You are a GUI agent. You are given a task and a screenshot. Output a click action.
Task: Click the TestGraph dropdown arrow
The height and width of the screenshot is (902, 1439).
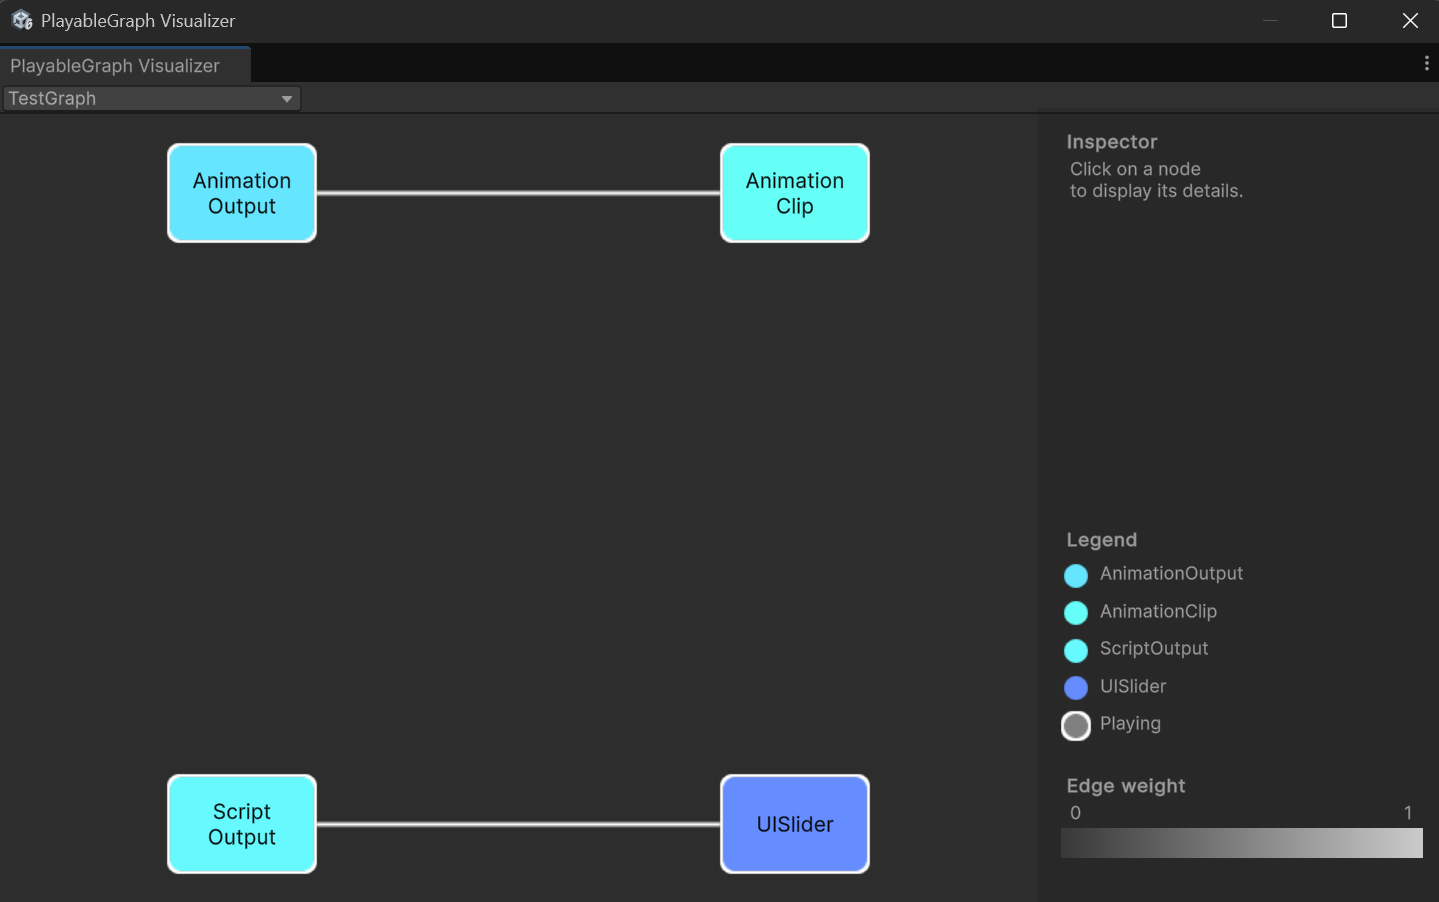pyautogui.click(x=287, y=99)
